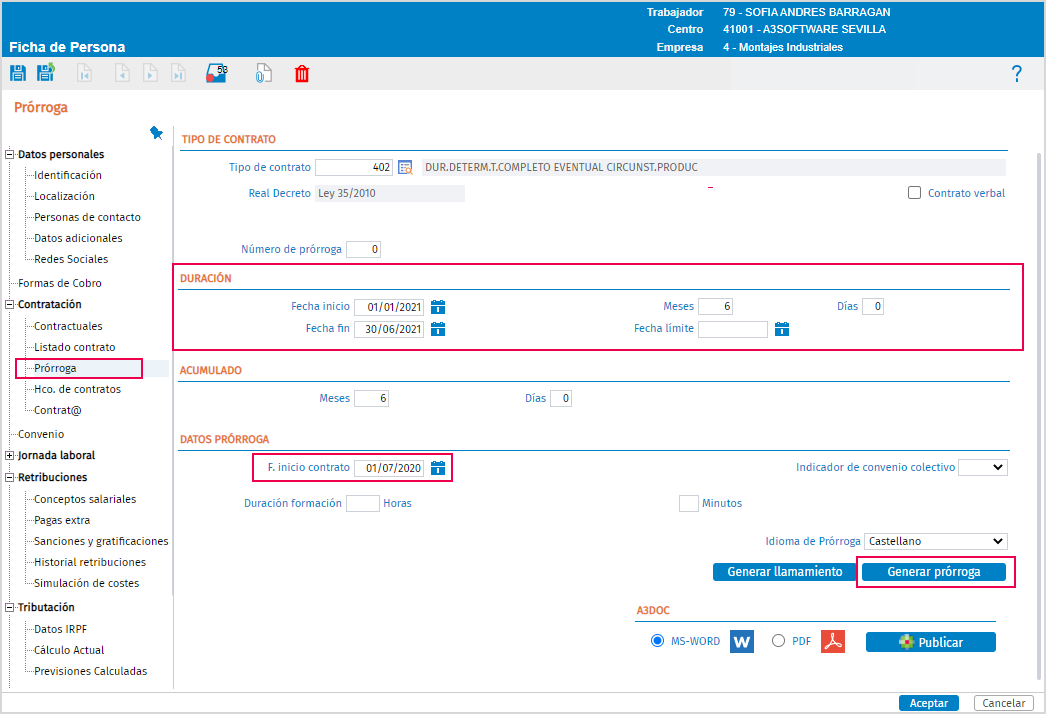Go to the first record page icon
This screenshot has width=1046, height=714.
pyautogui.click(x=84, y=73)
